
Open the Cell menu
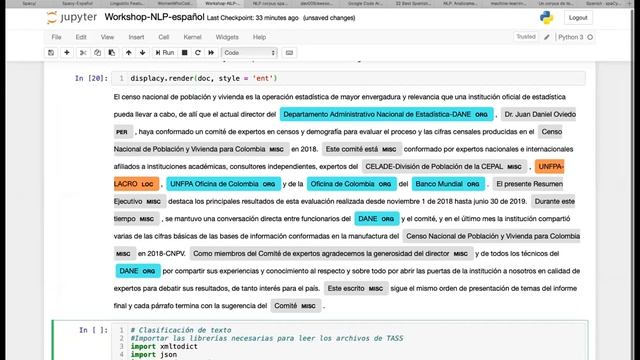click(x=164, y=37)
